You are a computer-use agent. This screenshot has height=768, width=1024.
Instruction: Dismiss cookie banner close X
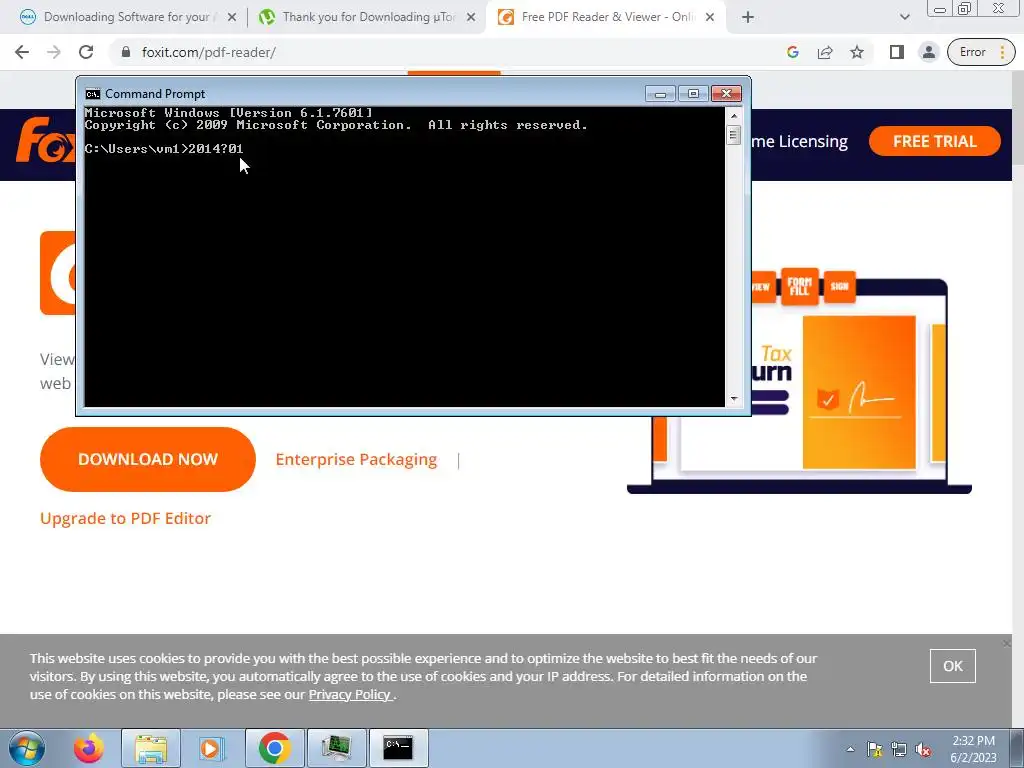[1007, 644]
